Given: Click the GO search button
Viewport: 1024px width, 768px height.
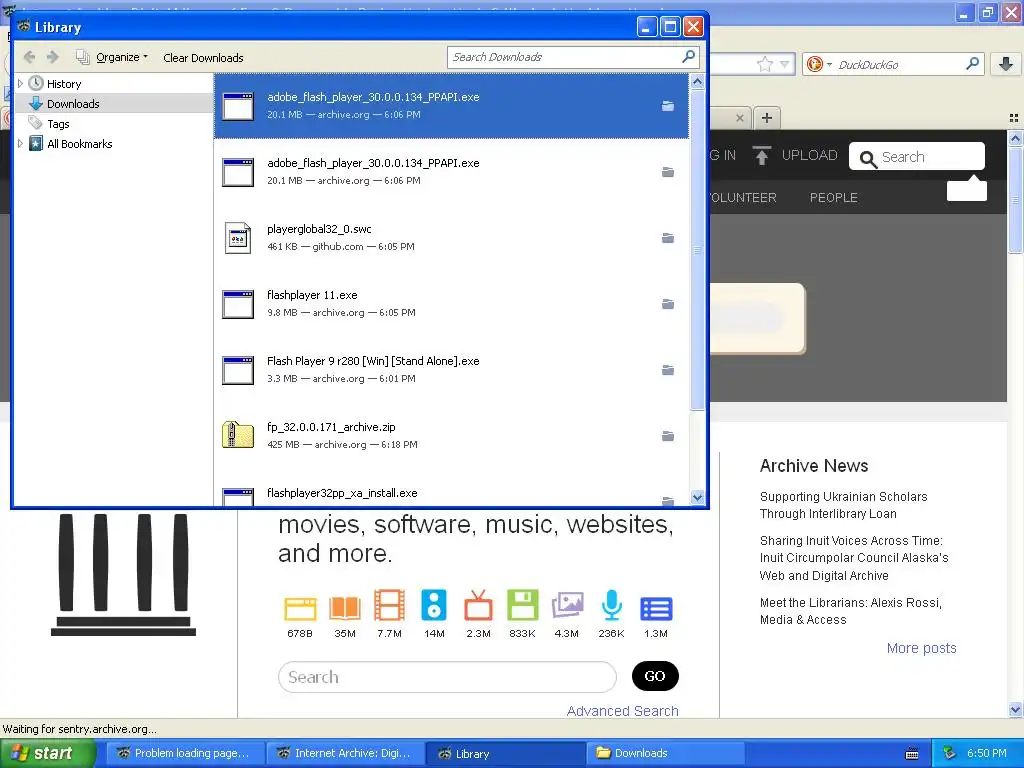Looking at the screenshot, I should pos(655,676).
